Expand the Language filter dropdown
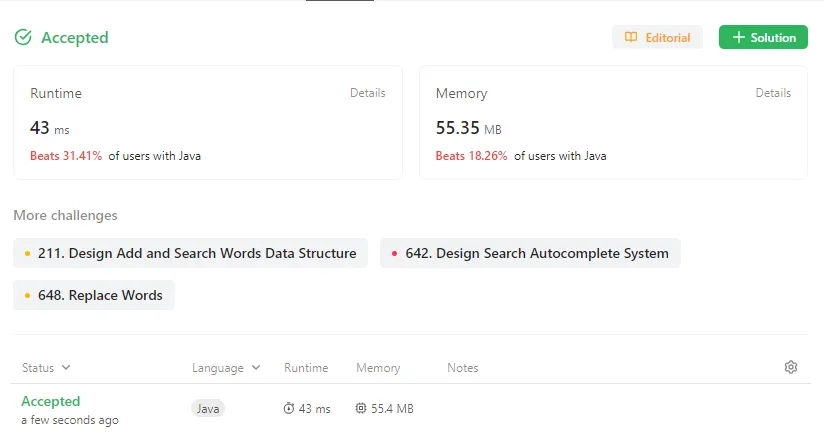Image resolution: width=824 pixels, height=444 pixels. coord(256,368)
